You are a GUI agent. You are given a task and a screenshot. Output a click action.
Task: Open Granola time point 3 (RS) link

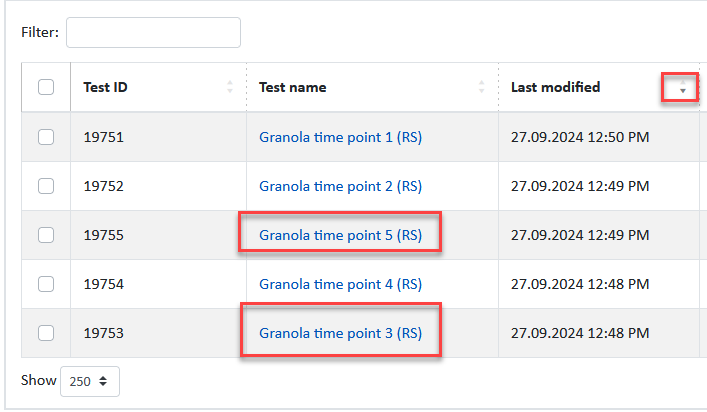(340, 334)
